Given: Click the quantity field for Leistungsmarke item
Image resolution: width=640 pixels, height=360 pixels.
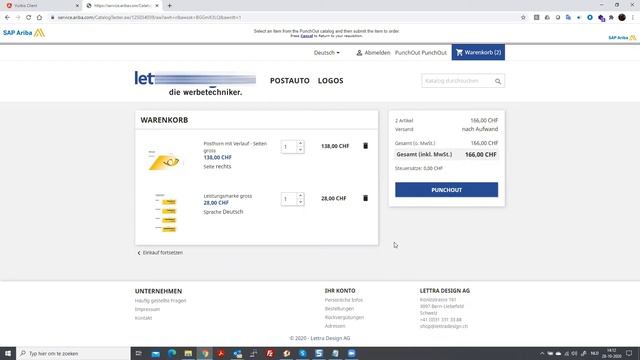Looking at the screenshot, I should click(289, 199).
